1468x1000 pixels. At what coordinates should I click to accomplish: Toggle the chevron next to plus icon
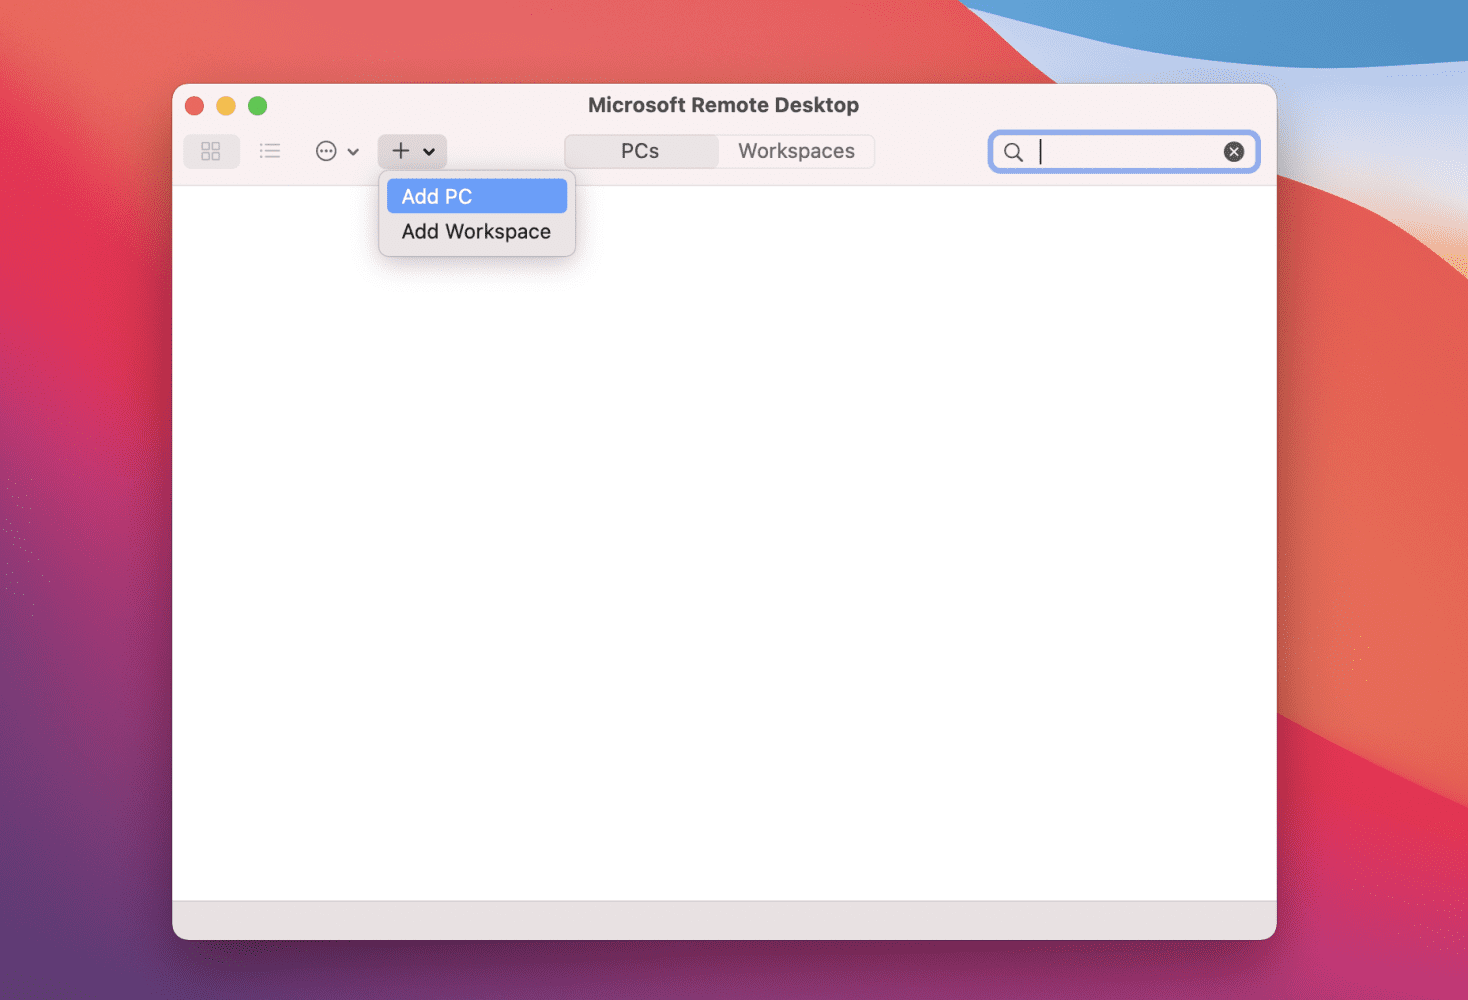click(x=429, y=152)
